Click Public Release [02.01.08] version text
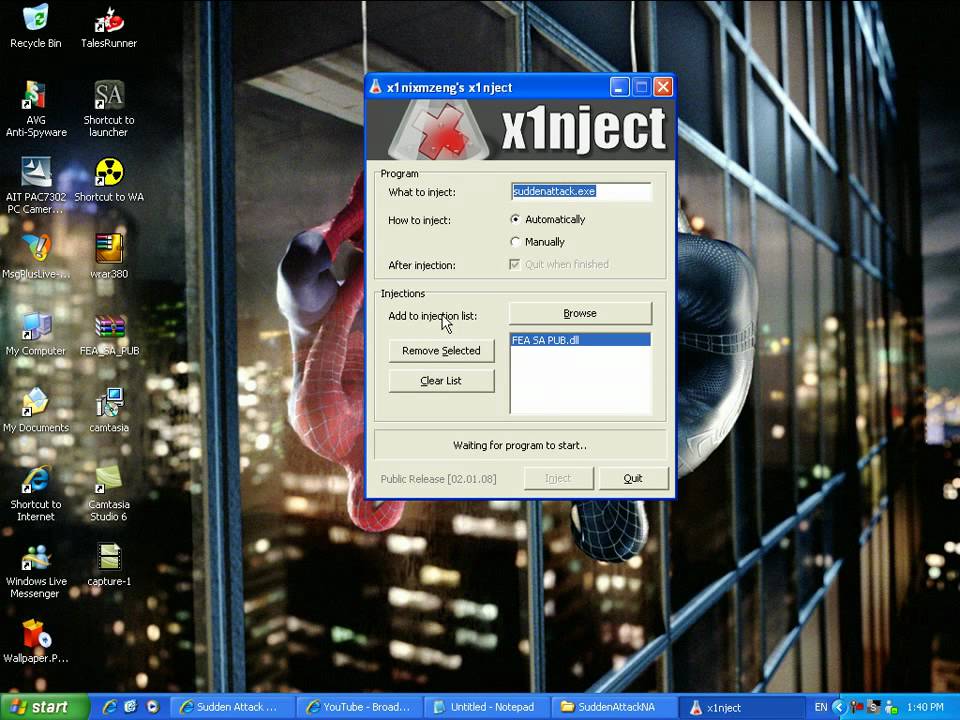960x720 pixels. [438, 479]
